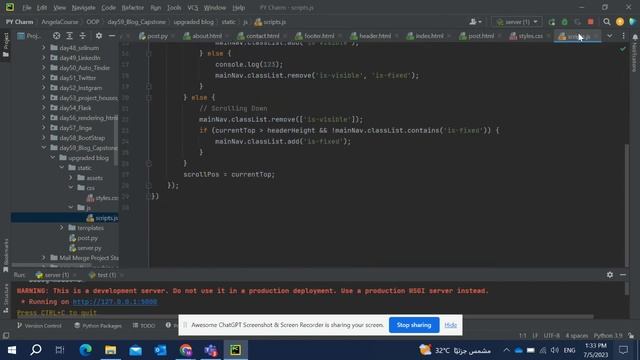Expand the day54_Flask folder

click(44, 108)
